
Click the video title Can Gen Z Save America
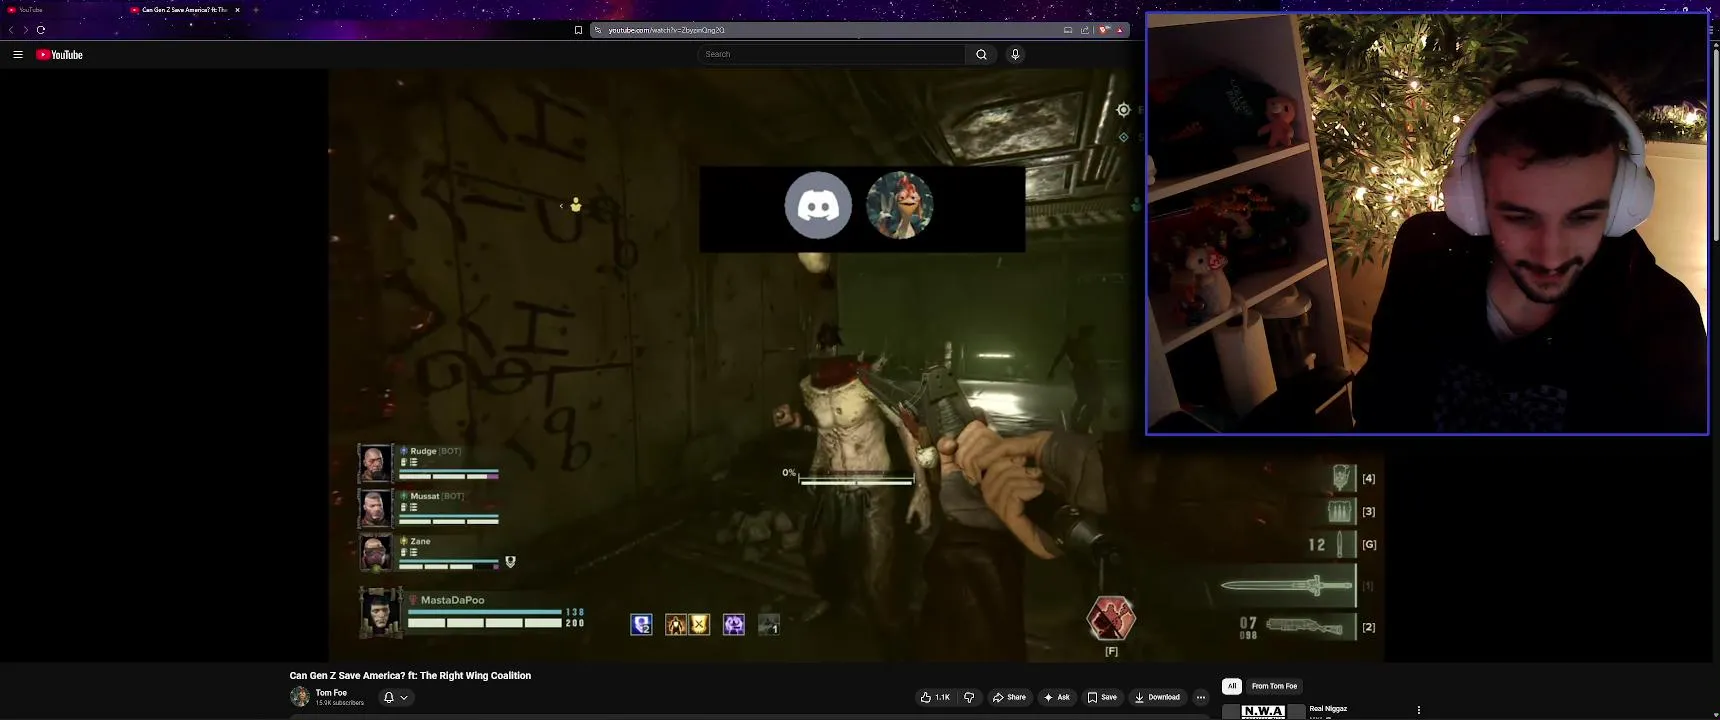410,676
